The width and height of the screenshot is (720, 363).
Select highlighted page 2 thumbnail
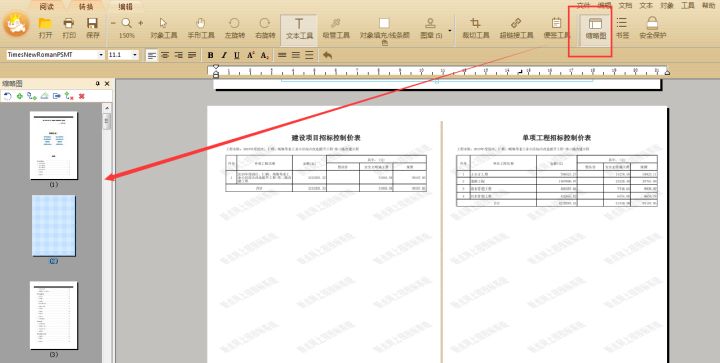click(54, 226)
